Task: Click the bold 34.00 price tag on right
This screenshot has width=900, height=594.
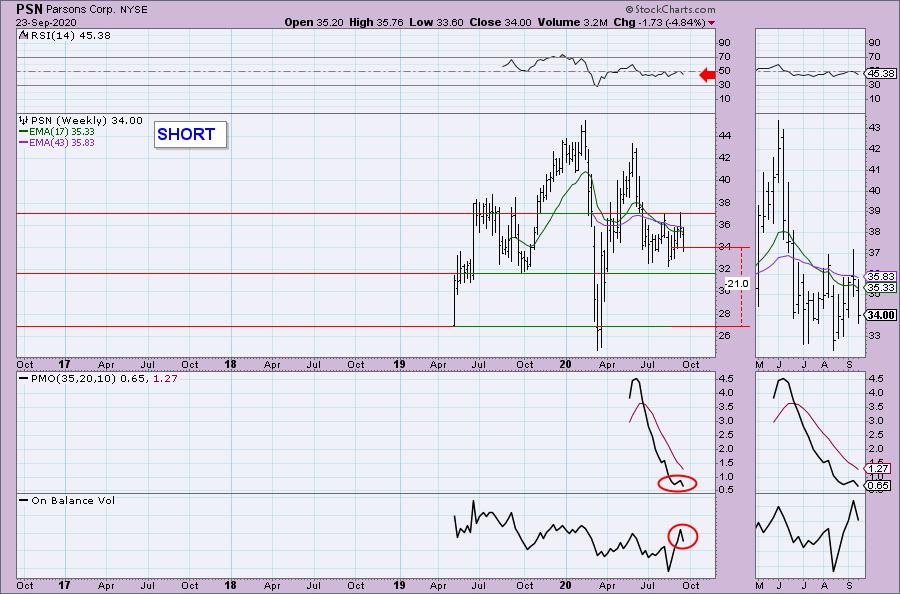Action: point(881,315)
